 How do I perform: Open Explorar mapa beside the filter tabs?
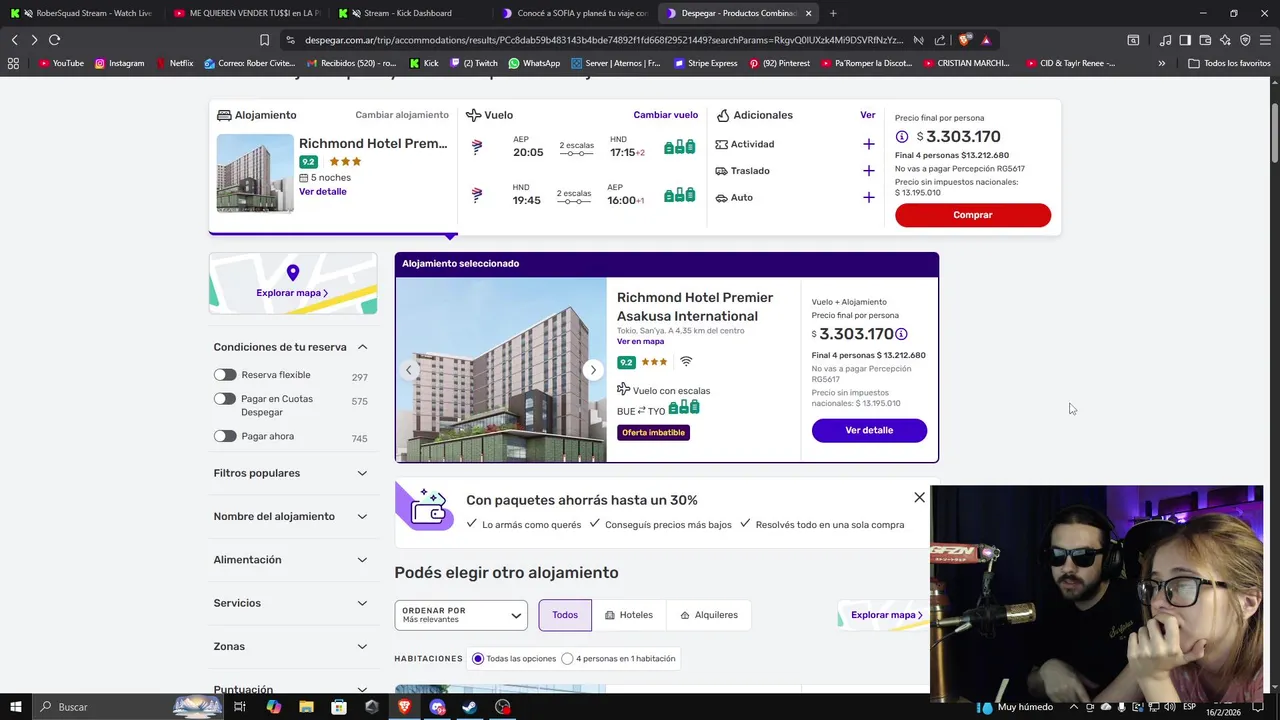(x=886, y=615)
